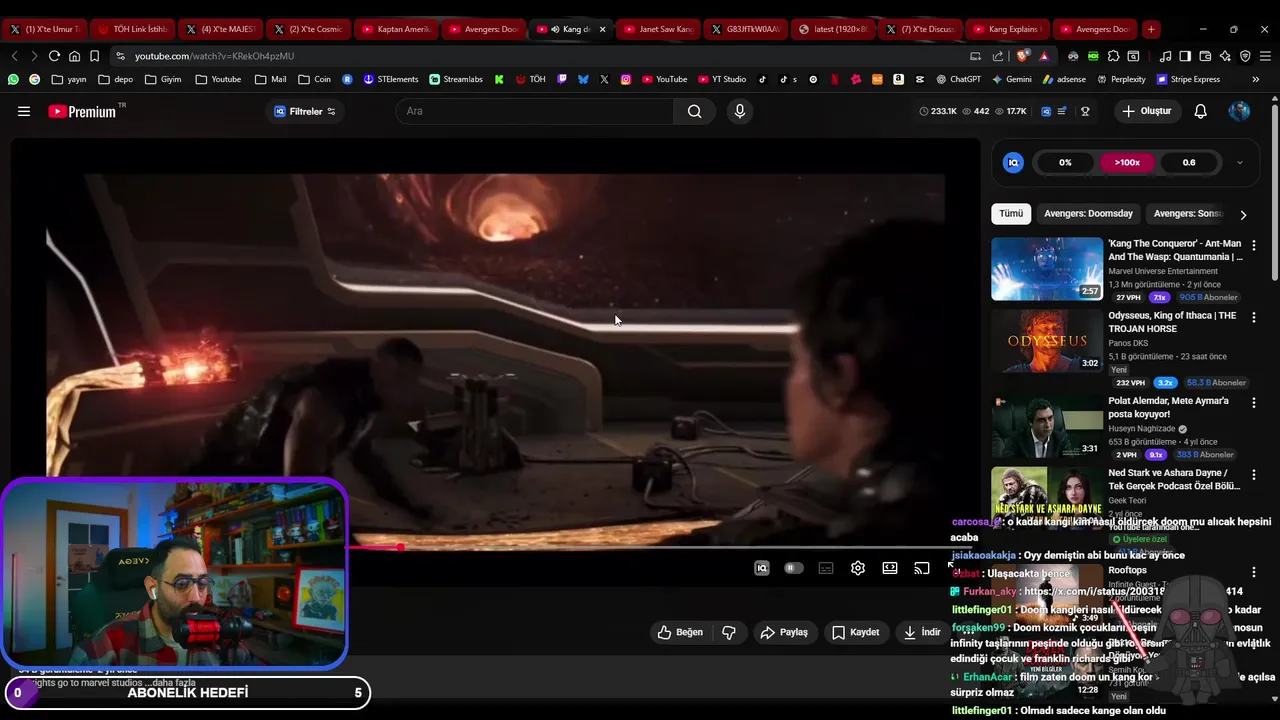
Task: Toggle subtitles captions button
Action: point(826,568)
